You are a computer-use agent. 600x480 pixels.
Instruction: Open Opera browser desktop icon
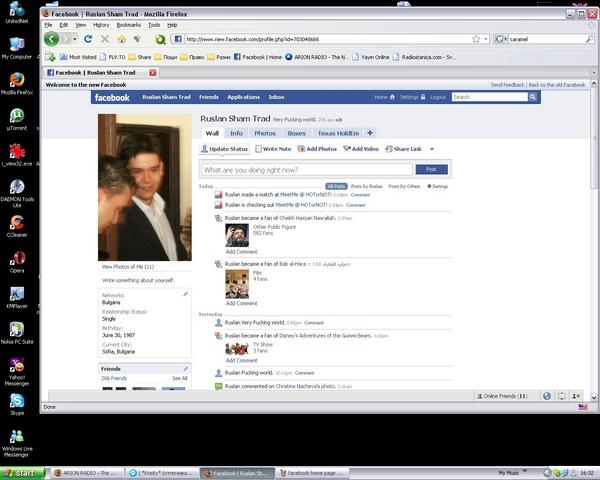click(x=17, y=262)
